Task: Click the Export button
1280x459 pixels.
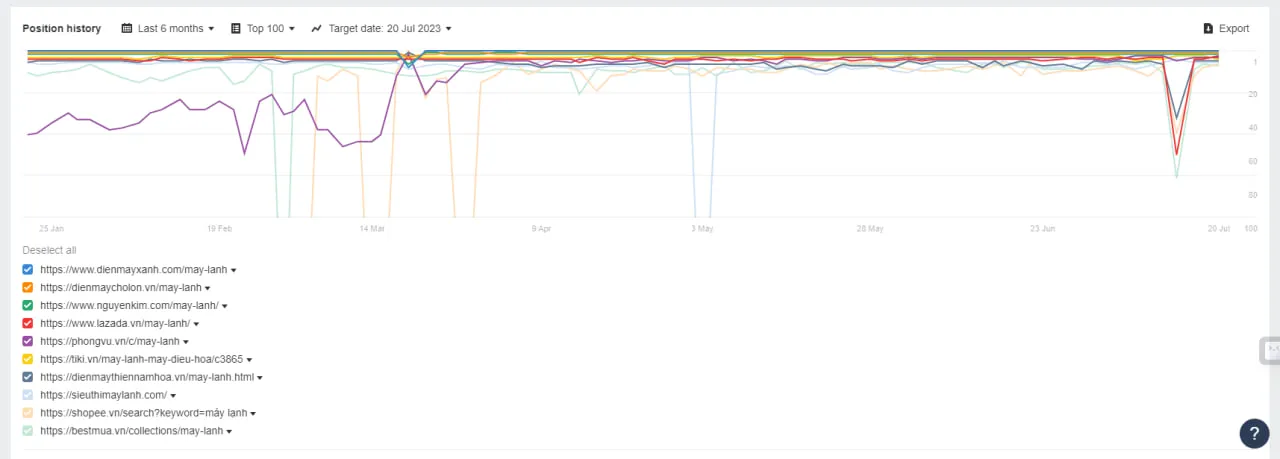Action: pos(1227,29)
